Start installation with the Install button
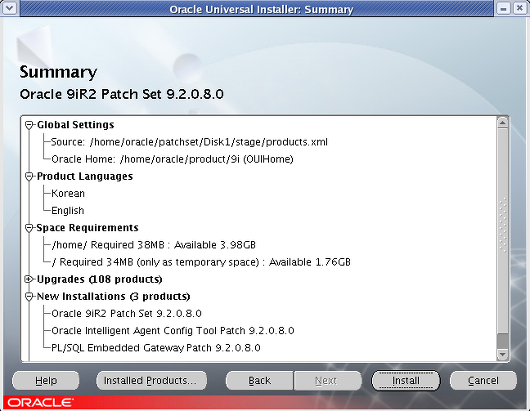The width and height of the screenshot is (530, 411). click(406, 381)
